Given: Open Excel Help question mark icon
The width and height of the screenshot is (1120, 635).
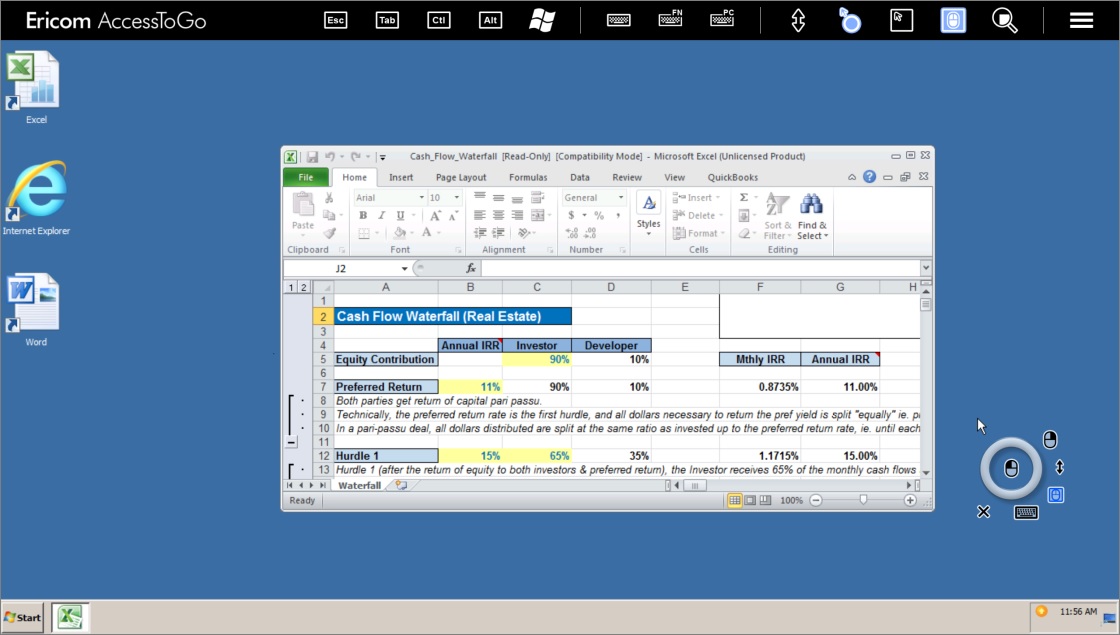Looking at the screenshot, I should click(869, 177).
